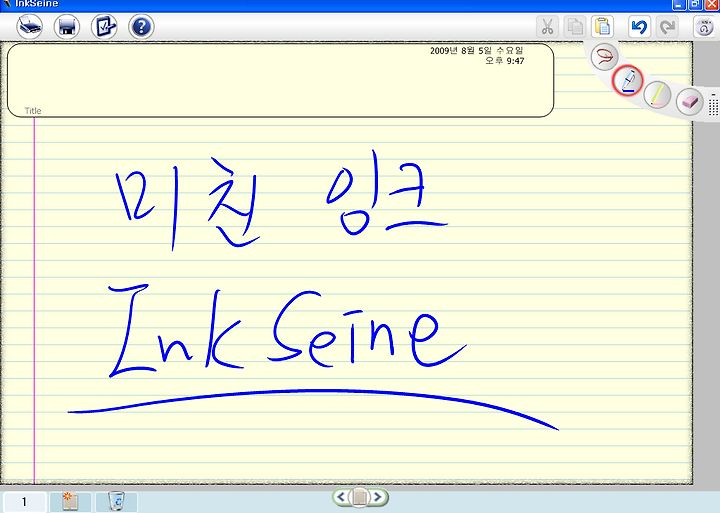This screenshot has height=513, width=720.
Task: Click the printer icon in toolbar
Action: [67, 27]
